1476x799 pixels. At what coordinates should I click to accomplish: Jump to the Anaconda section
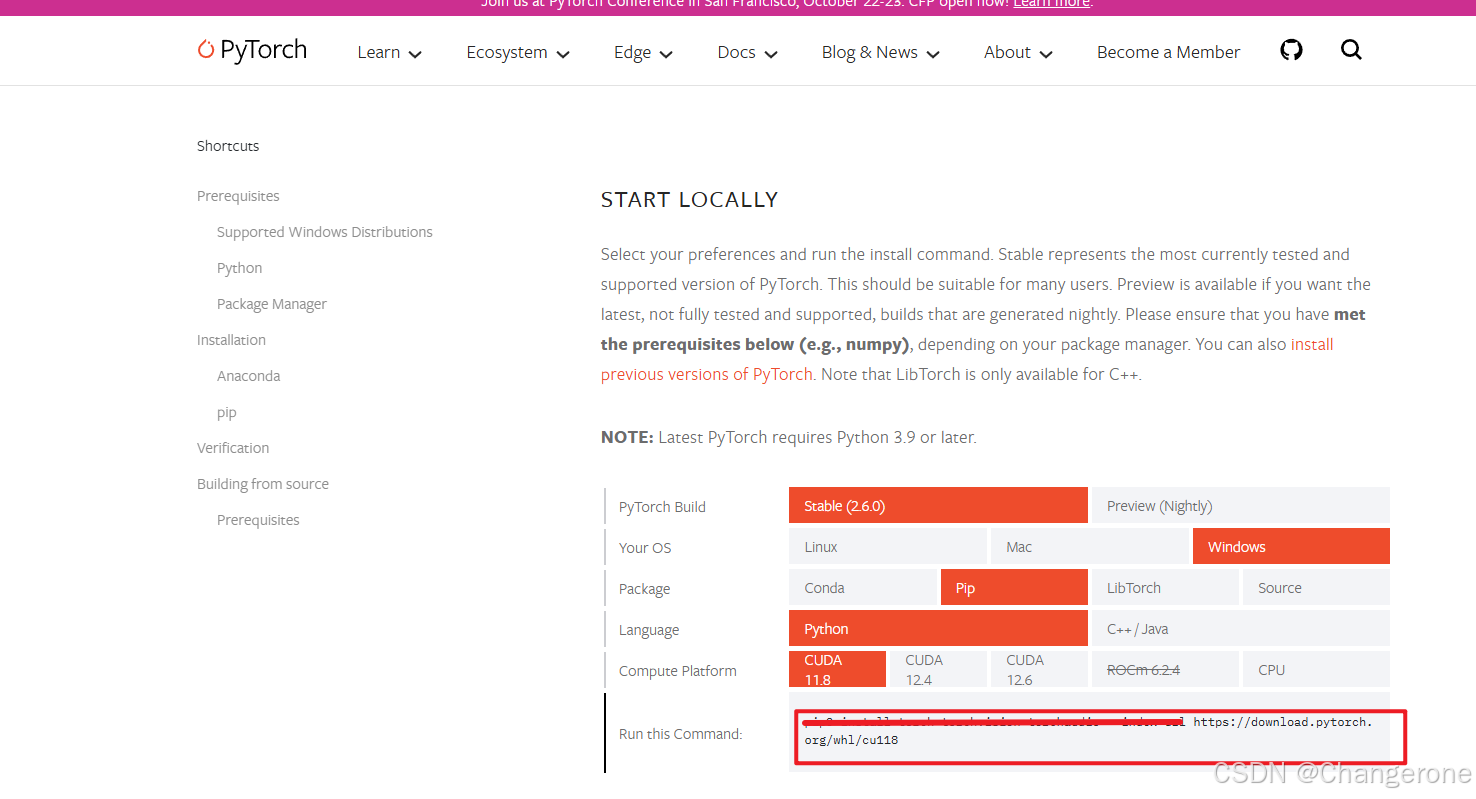click(249, 376)
